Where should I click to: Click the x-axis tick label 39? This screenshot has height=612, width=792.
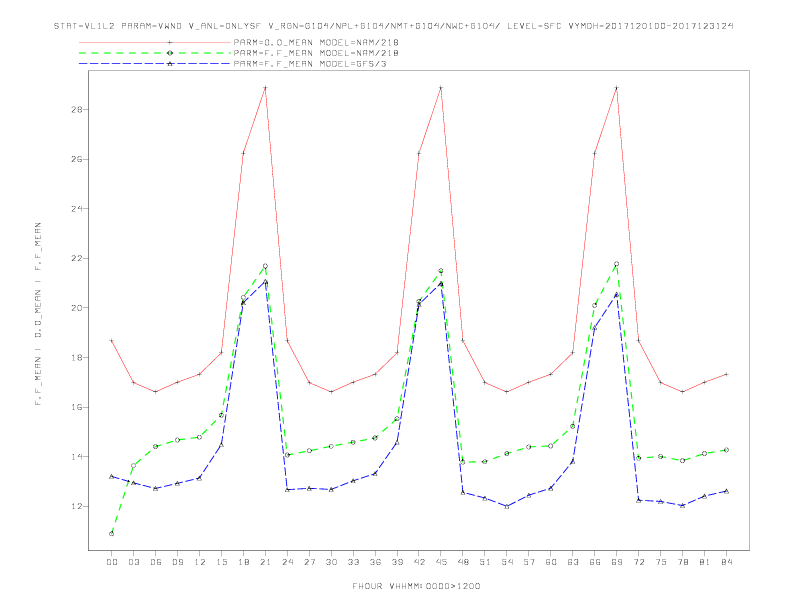(397, 562)
